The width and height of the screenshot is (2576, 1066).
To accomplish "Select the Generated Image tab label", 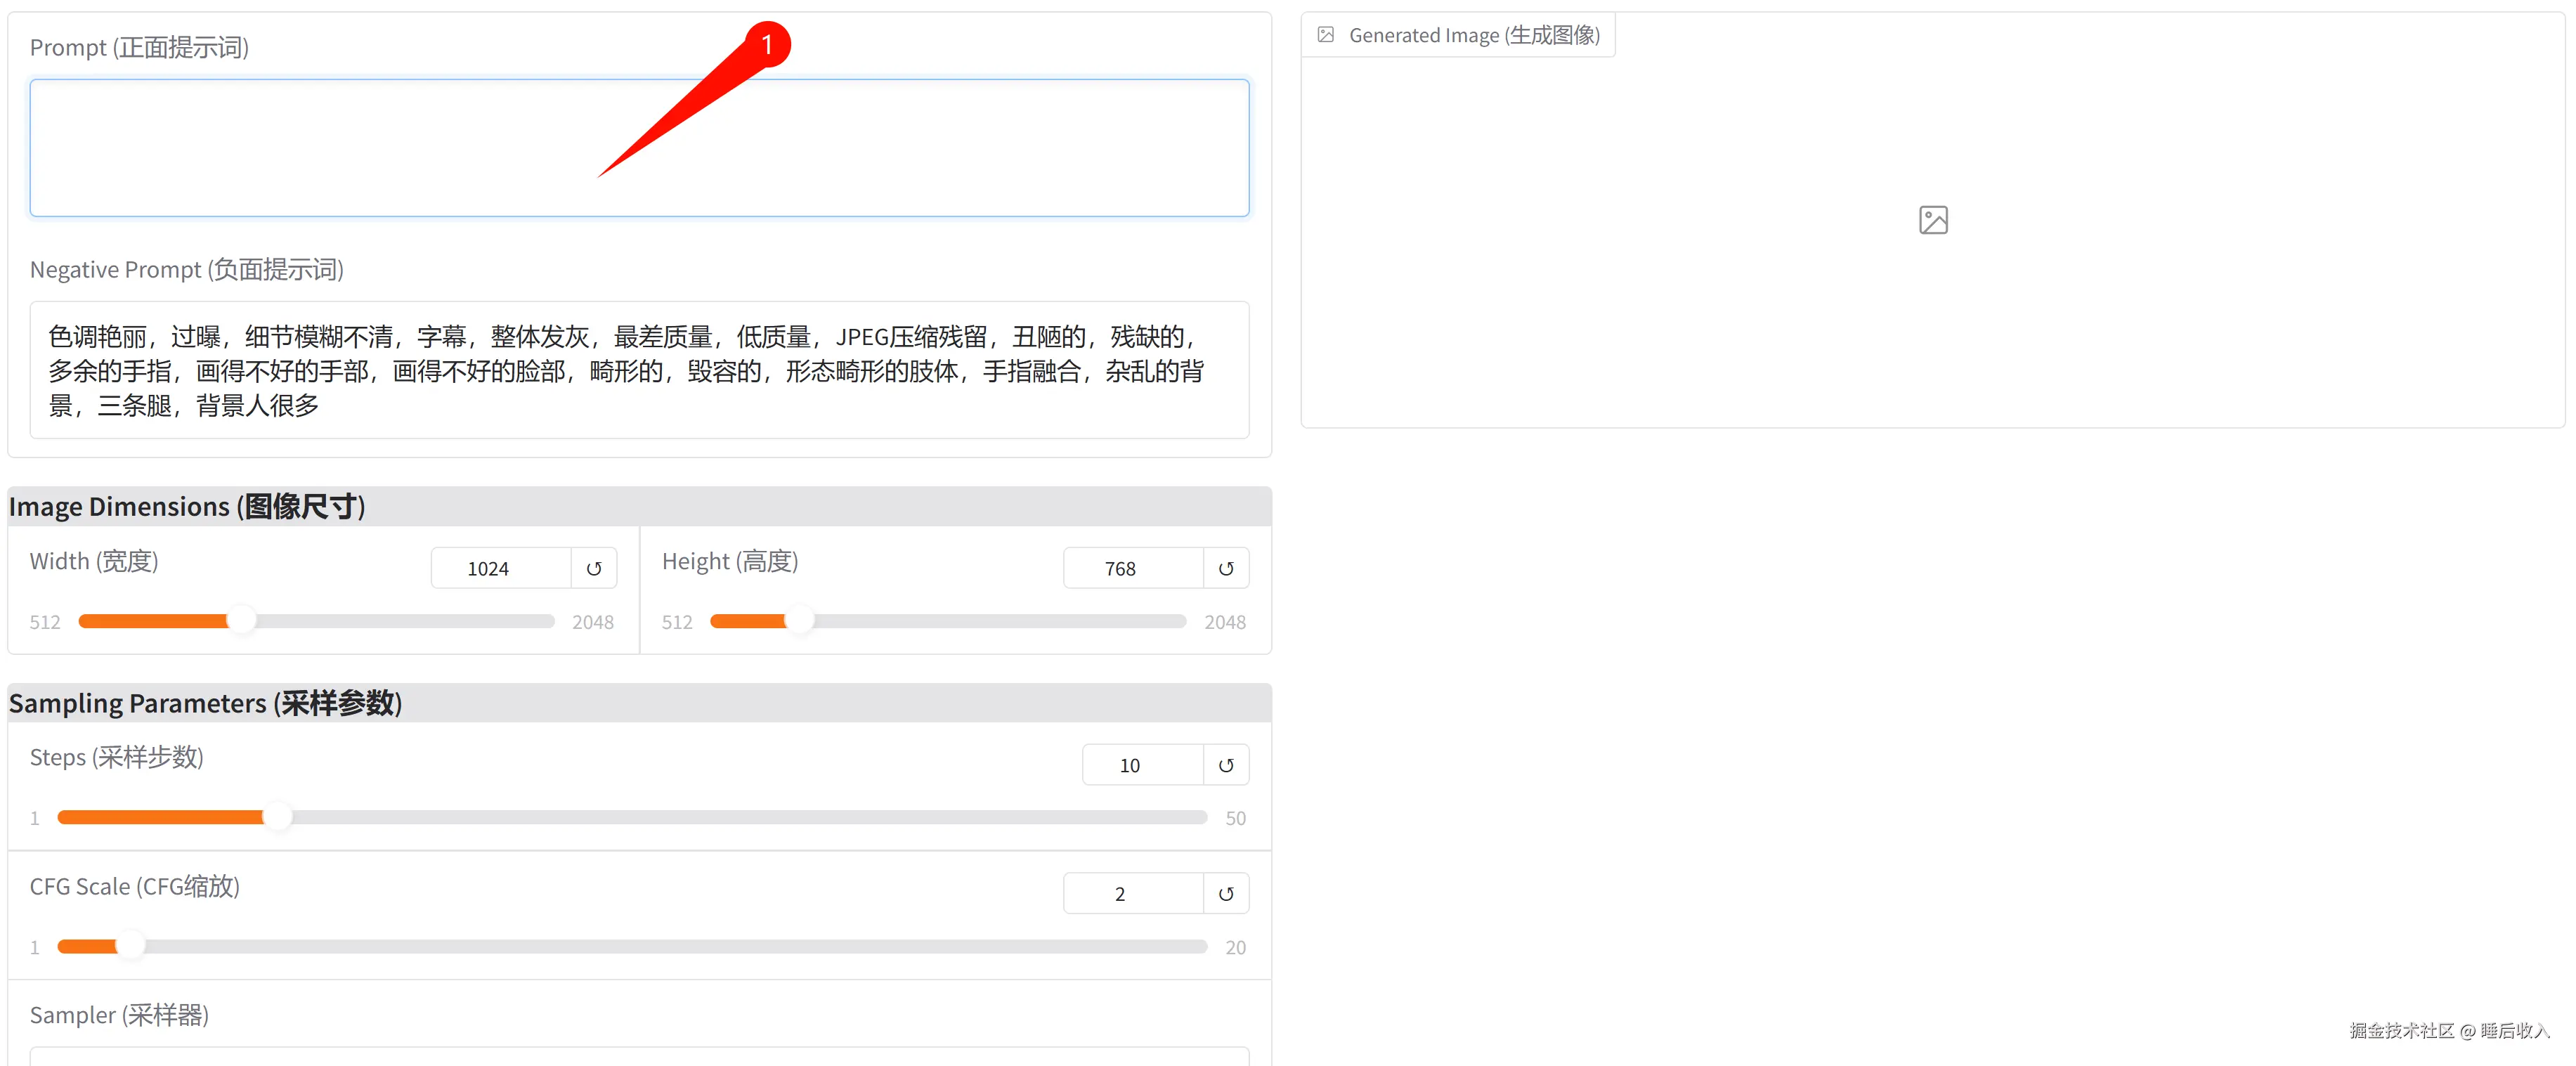I will 1473,35.
